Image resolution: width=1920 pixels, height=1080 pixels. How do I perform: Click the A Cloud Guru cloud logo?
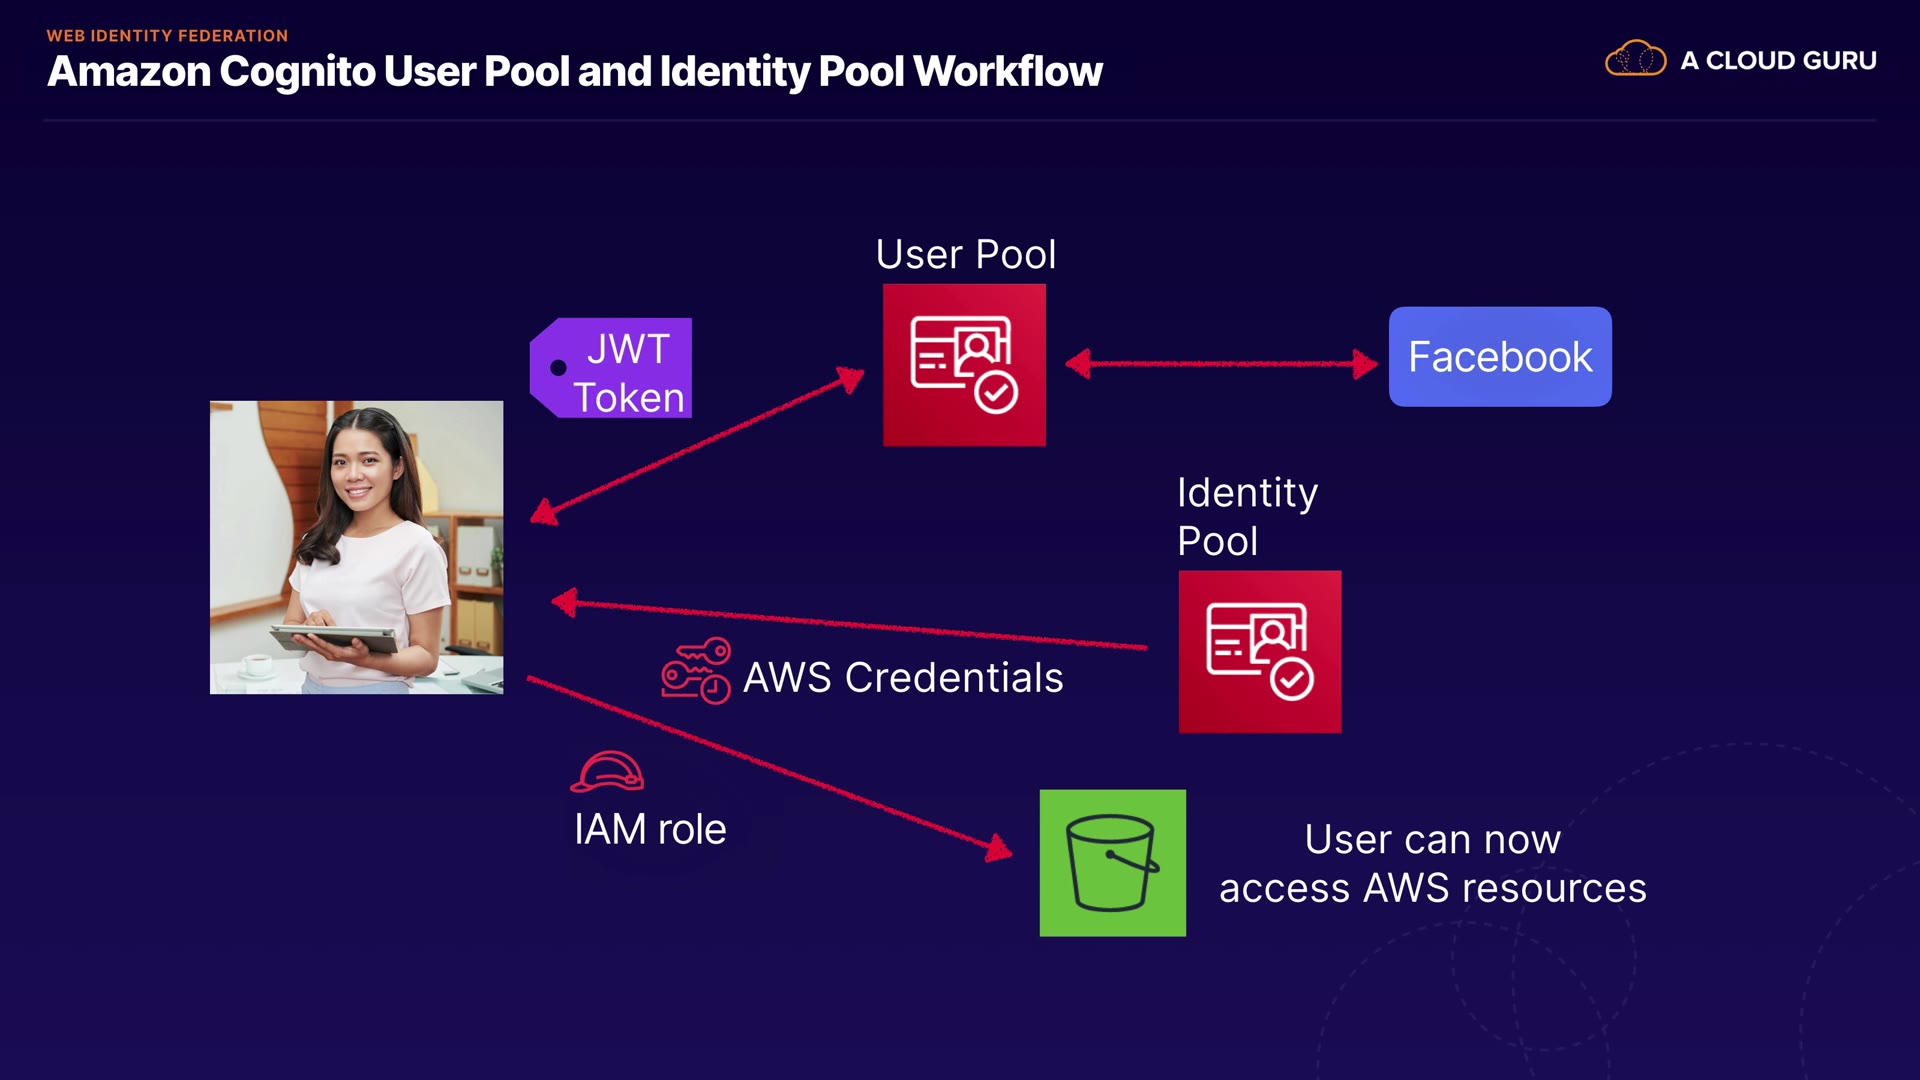pyautogui.click(x=1635, y=60)
